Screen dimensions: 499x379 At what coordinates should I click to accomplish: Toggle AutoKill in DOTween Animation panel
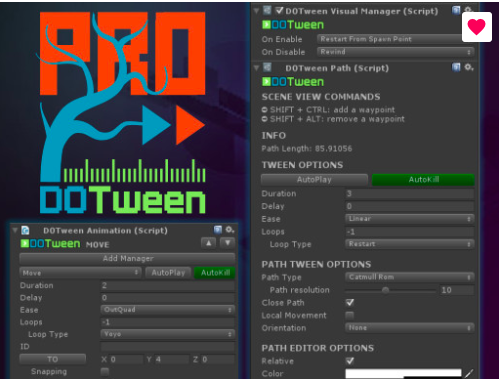pos(215,273)
